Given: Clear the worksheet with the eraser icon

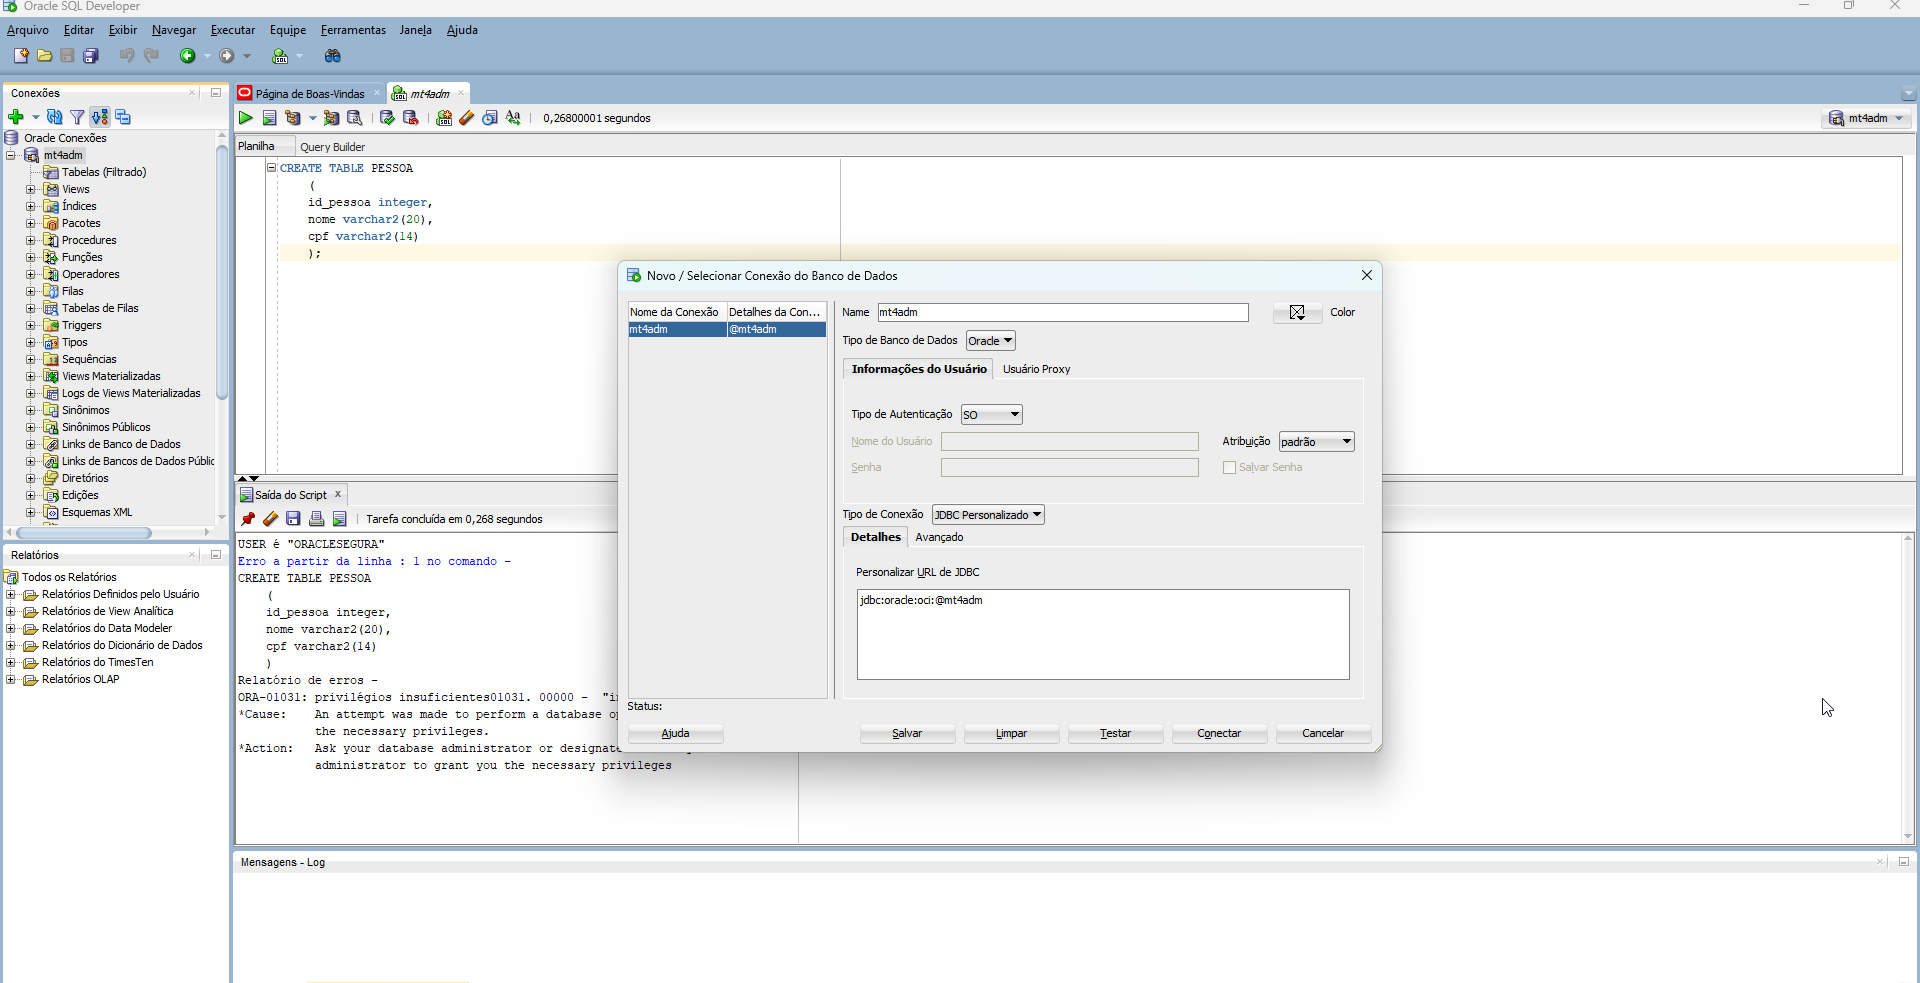Looking at the screenshot, I should (467, 118).
